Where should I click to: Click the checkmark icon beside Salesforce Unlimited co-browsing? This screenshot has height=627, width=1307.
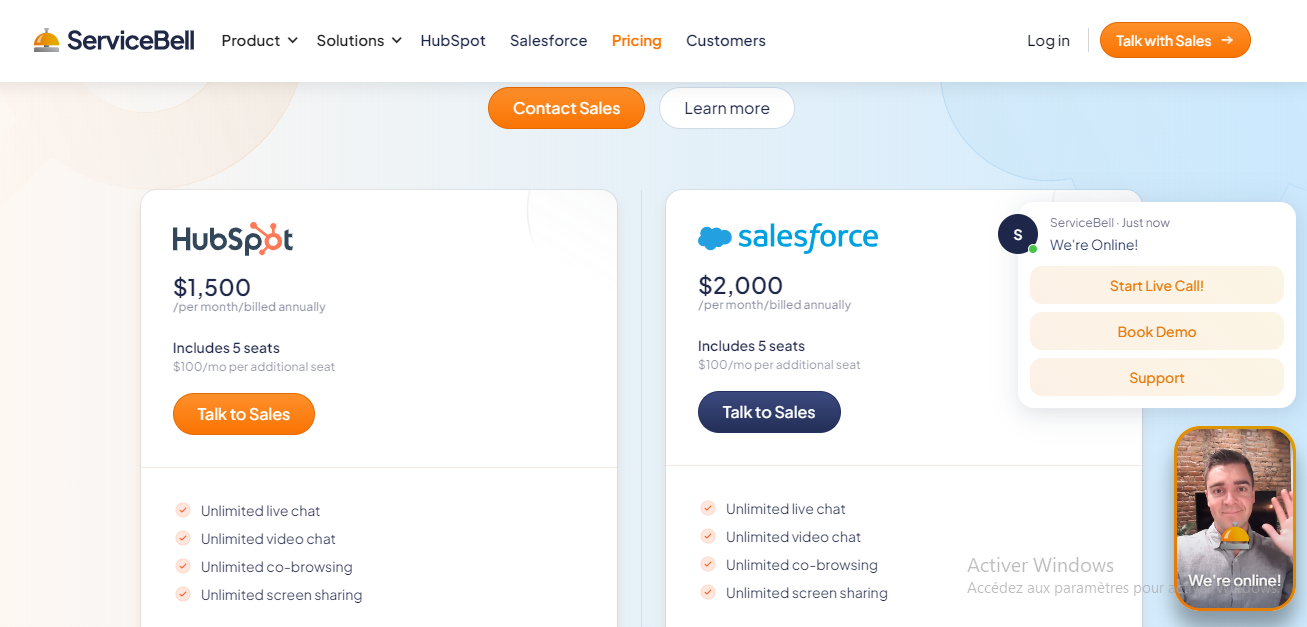708,564
